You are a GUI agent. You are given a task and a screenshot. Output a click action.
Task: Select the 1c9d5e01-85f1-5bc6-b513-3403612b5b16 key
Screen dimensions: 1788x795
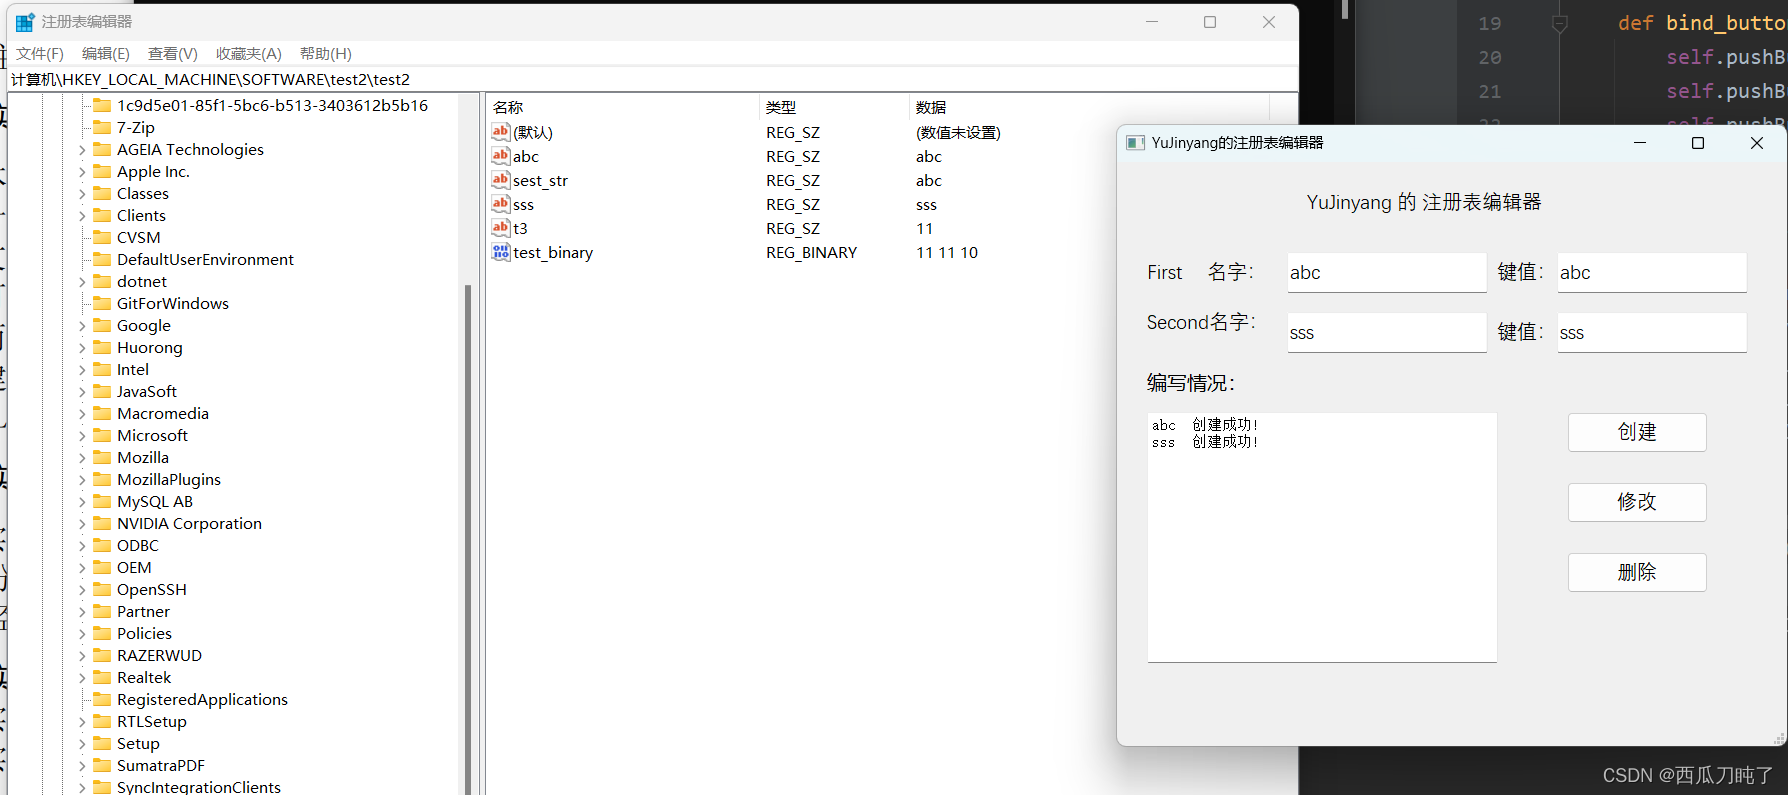pyautogui.click(x=272, y=105)
